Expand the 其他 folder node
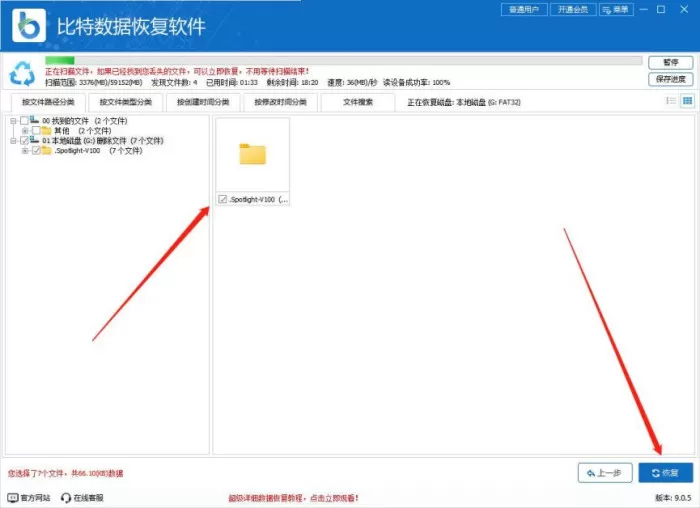 point(25,131)
